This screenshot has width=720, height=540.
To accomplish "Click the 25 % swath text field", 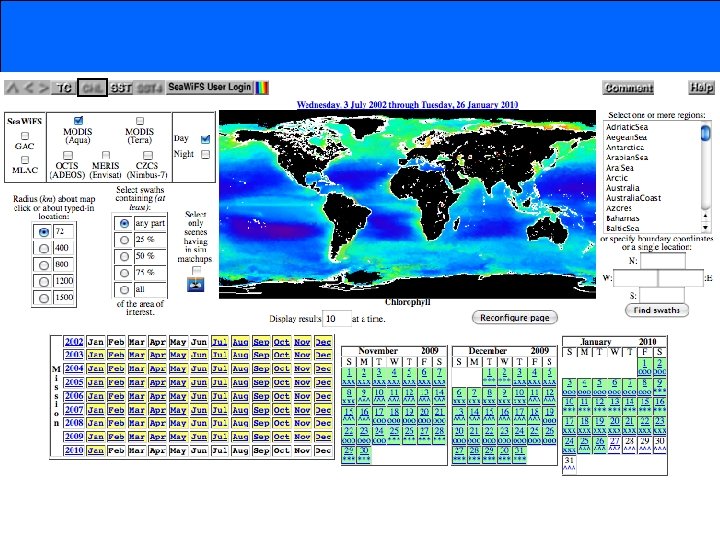I will pyautogui.click(x=150, y=240).
